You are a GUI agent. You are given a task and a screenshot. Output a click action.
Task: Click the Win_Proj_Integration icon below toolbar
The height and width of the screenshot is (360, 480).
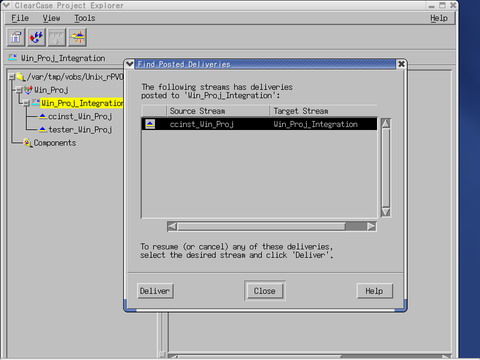(13, 58)
